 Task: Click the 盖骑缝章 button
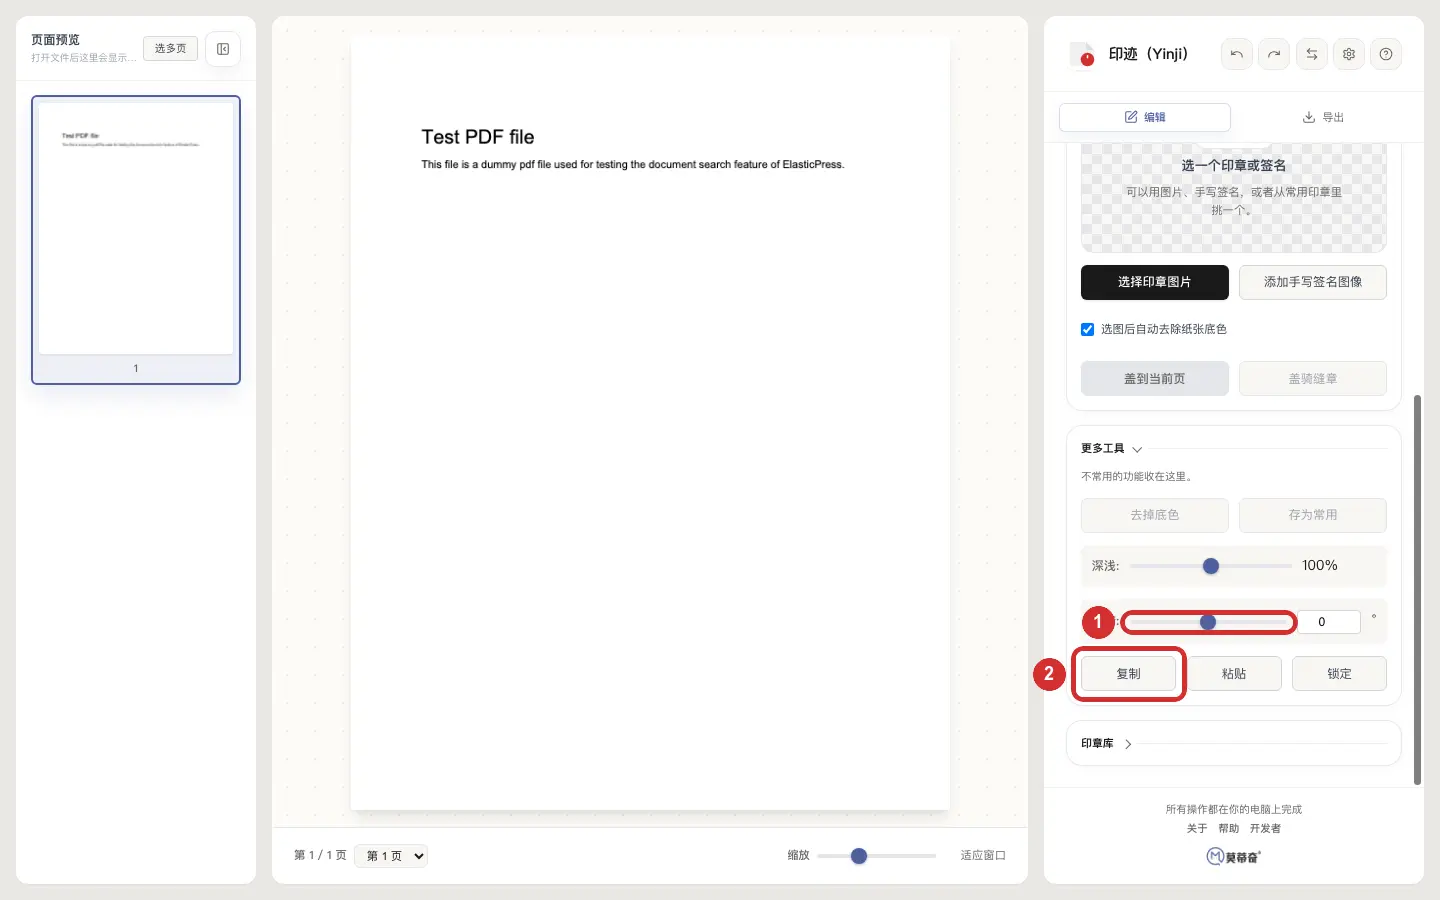1313,379
